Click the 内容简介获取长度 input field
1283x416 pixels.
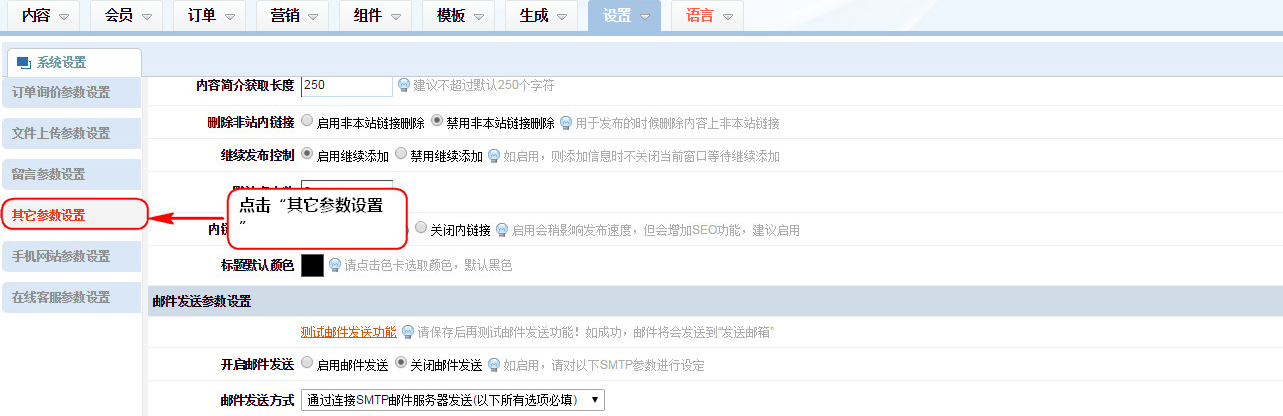click(346, 86)
